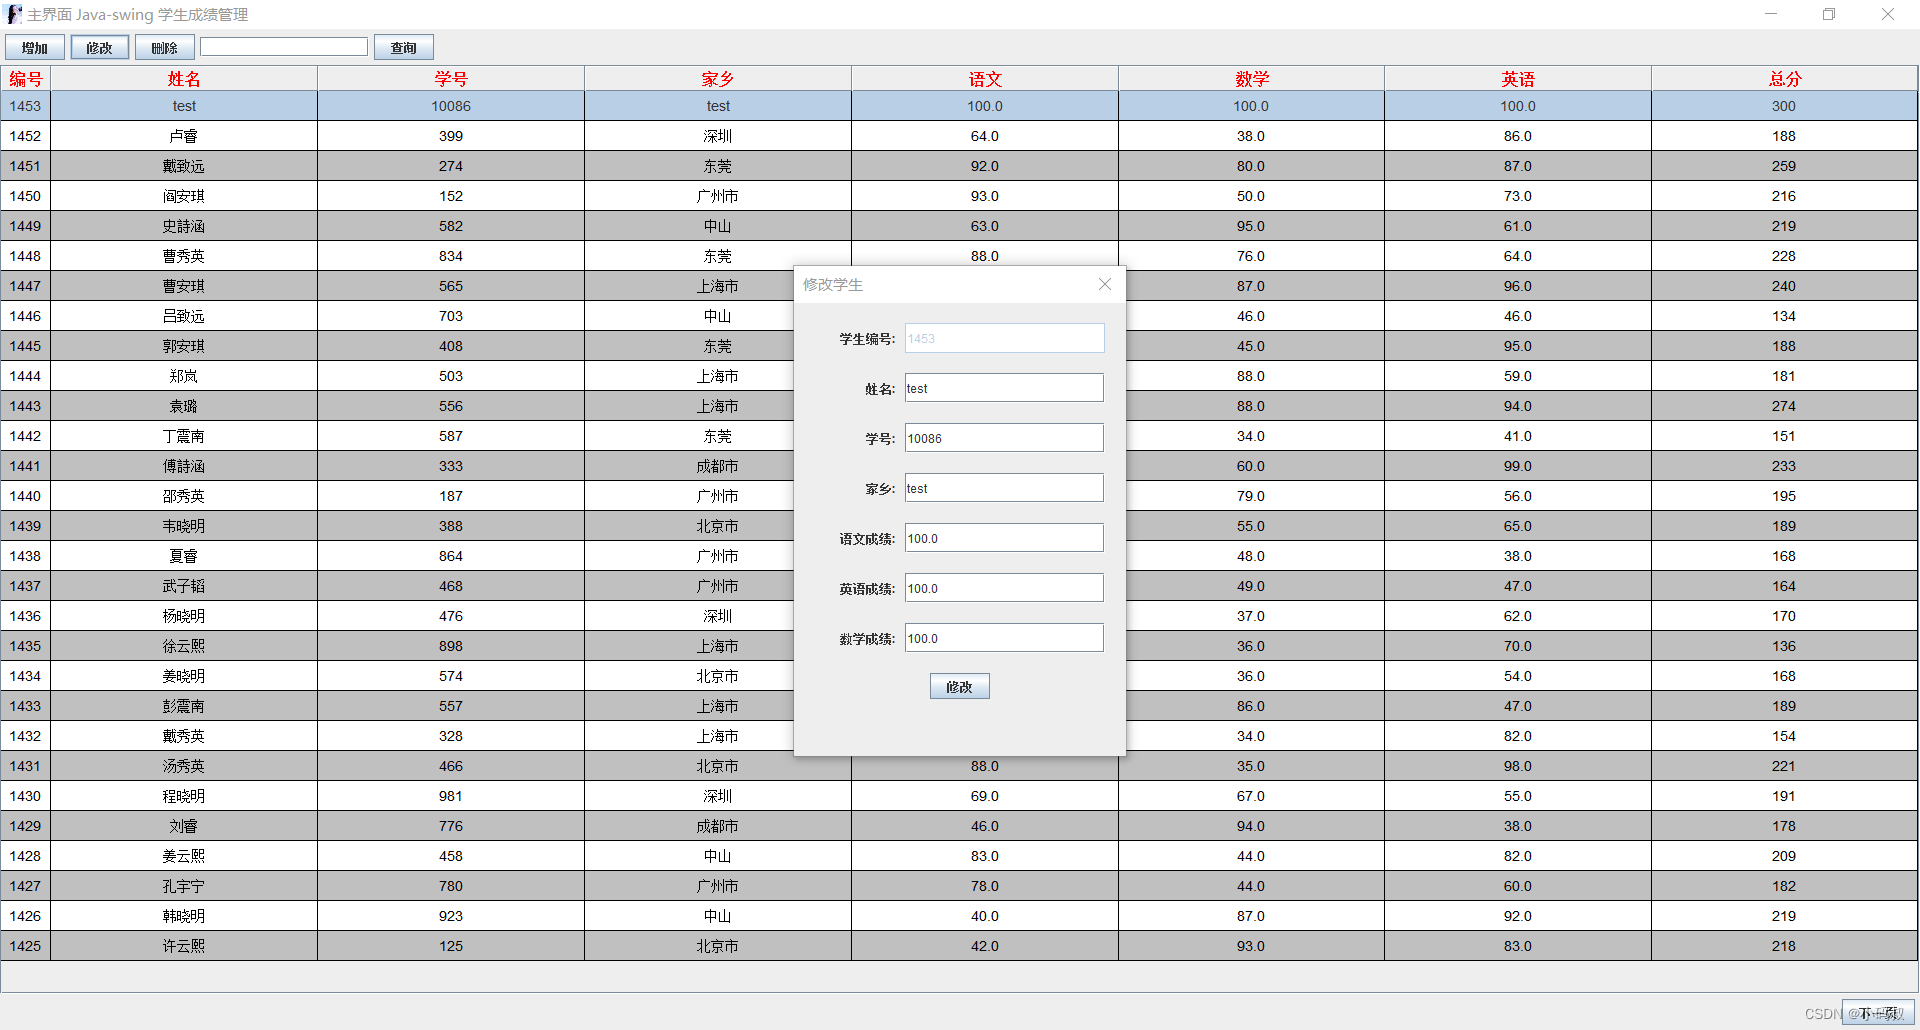The height and width of the screenshot is (1030, 1920).
Task: Click the 学号 input field showing 10086
Action: tap(1004, 438)
